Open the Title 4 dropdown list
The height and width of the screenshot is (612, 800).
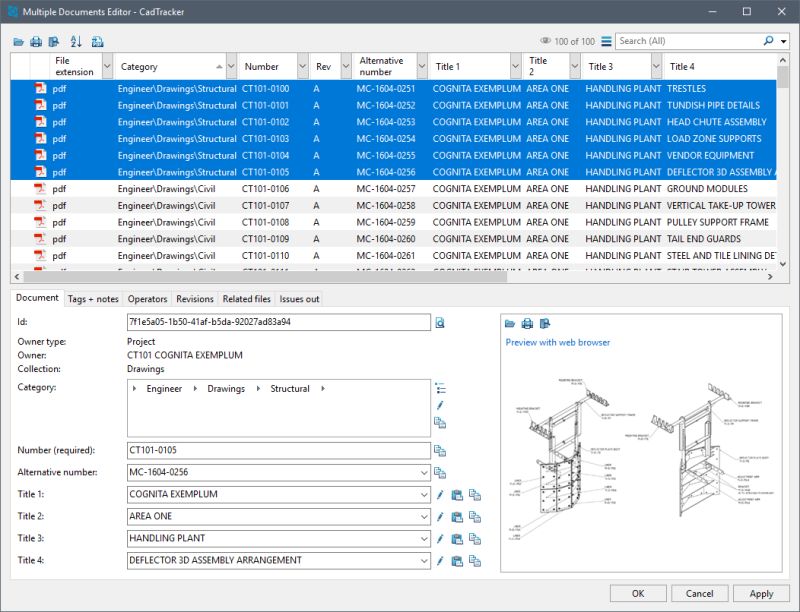coord(426,560)
